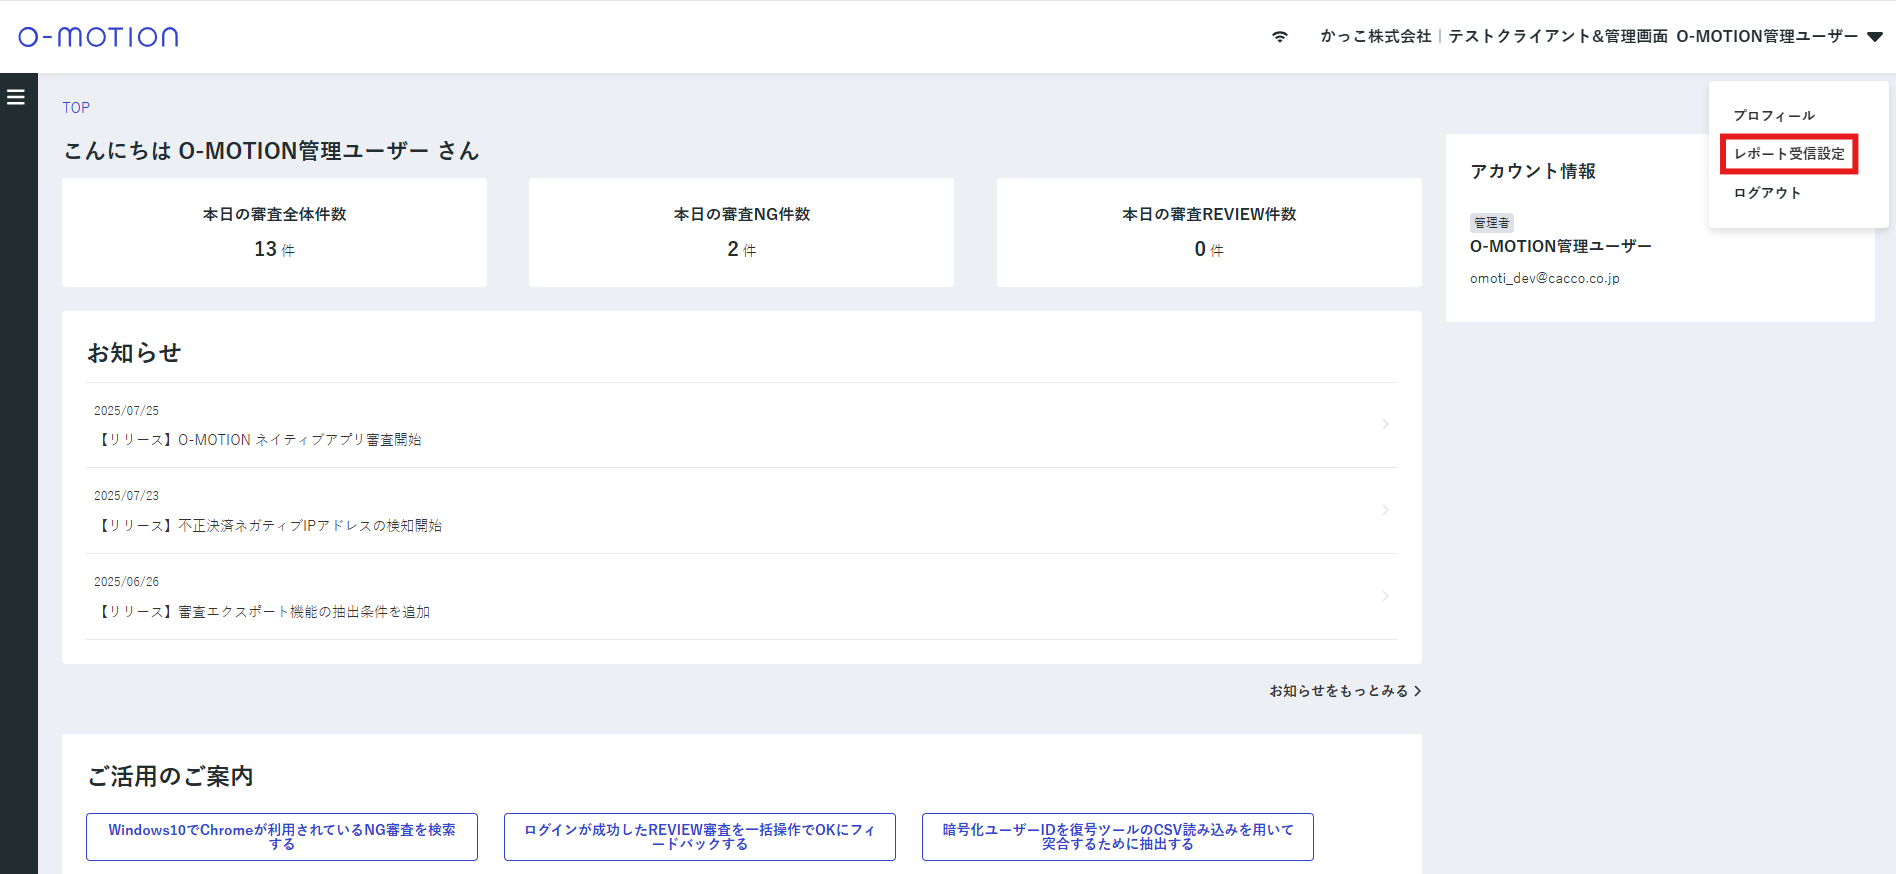This screenshot has height=874, width=1896.
Task: Open プロフィール from user menu
Action: (1773, 116)
